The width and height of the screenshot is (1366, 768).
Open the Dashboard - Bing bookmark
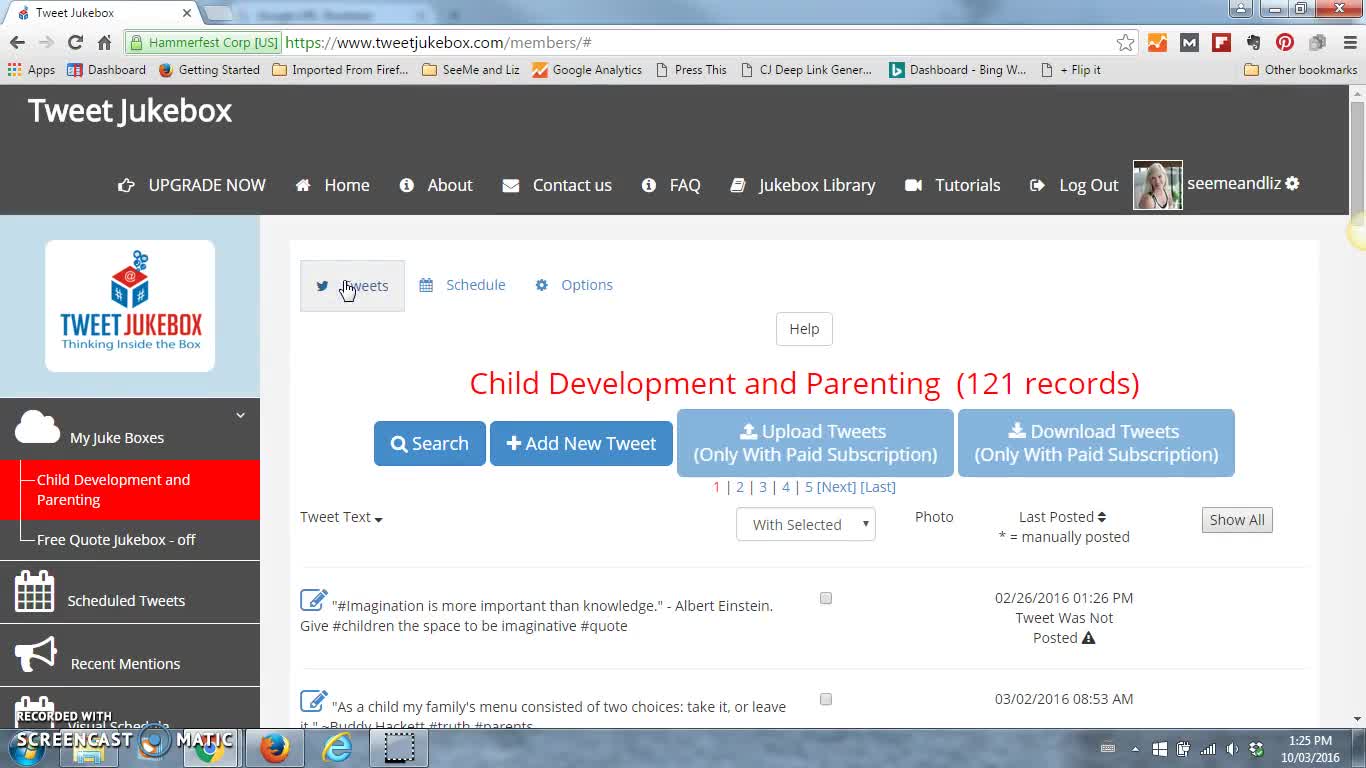point(958,70)
